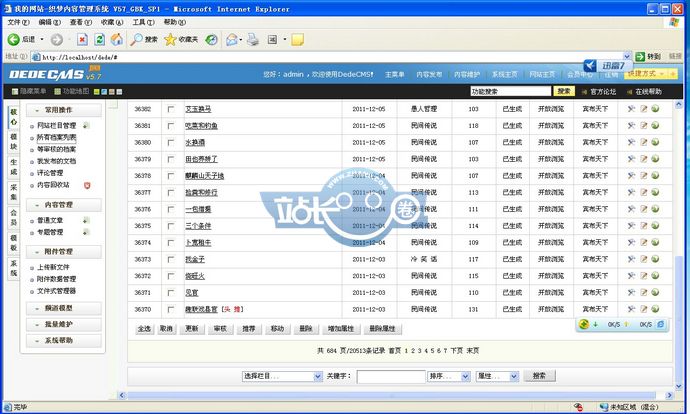
Task: Go to the 下页 next page link
Action: (457, 351)
